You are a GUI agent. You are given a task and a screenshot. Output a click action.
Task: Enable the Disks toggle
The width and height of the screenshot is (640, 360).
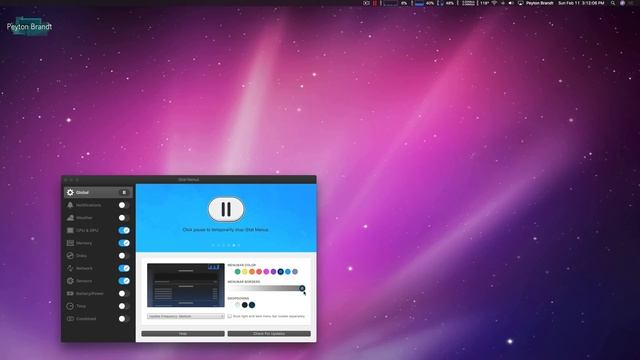pyautogui.click(x=124, y=256)
